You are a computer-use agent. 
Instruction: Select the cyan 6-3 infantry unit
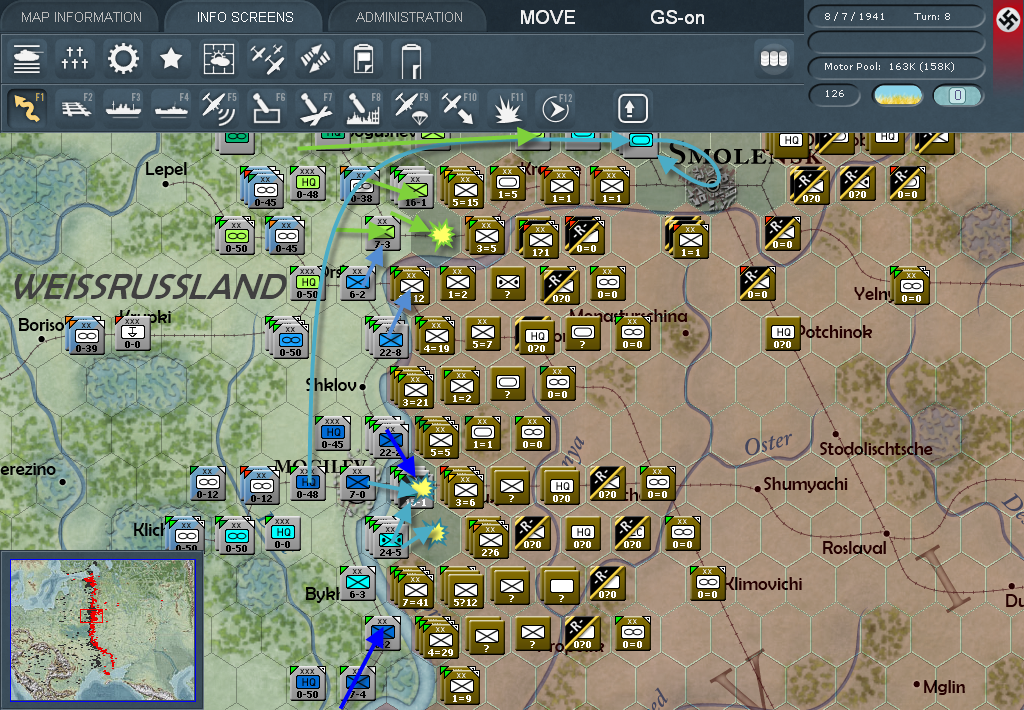357,583
